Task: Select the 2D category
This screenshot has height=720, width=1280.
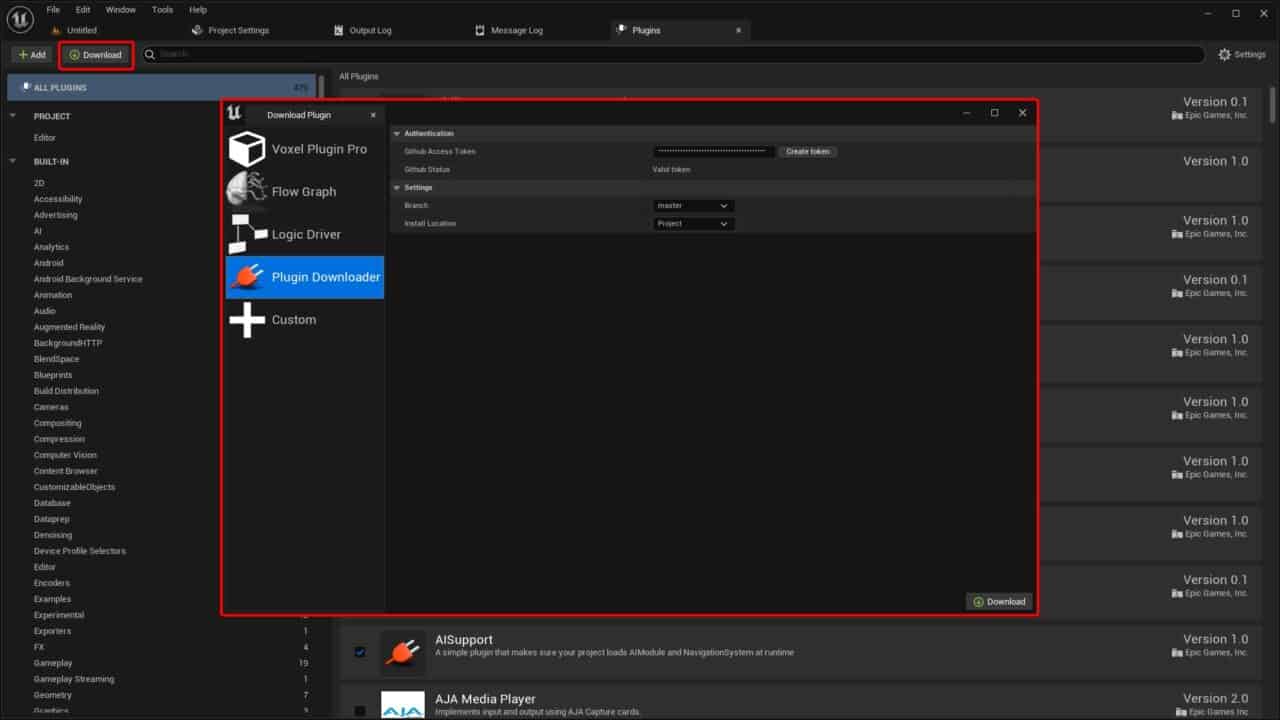Action: [39, 183]
